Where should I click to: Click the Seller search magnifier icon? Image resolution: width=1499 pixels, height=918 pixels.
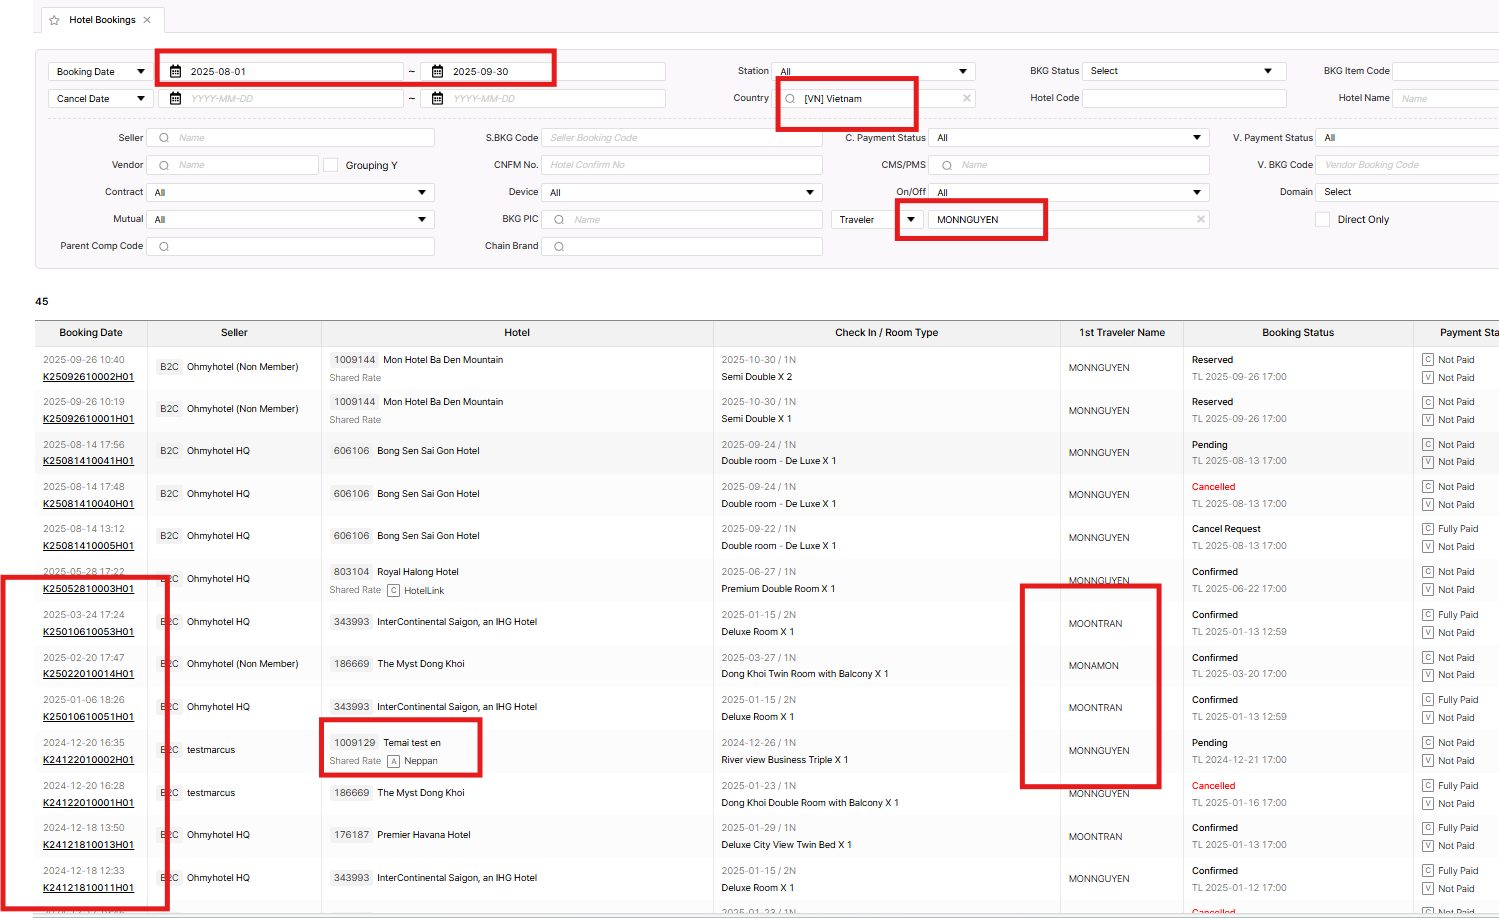click(x=164, y=138)
